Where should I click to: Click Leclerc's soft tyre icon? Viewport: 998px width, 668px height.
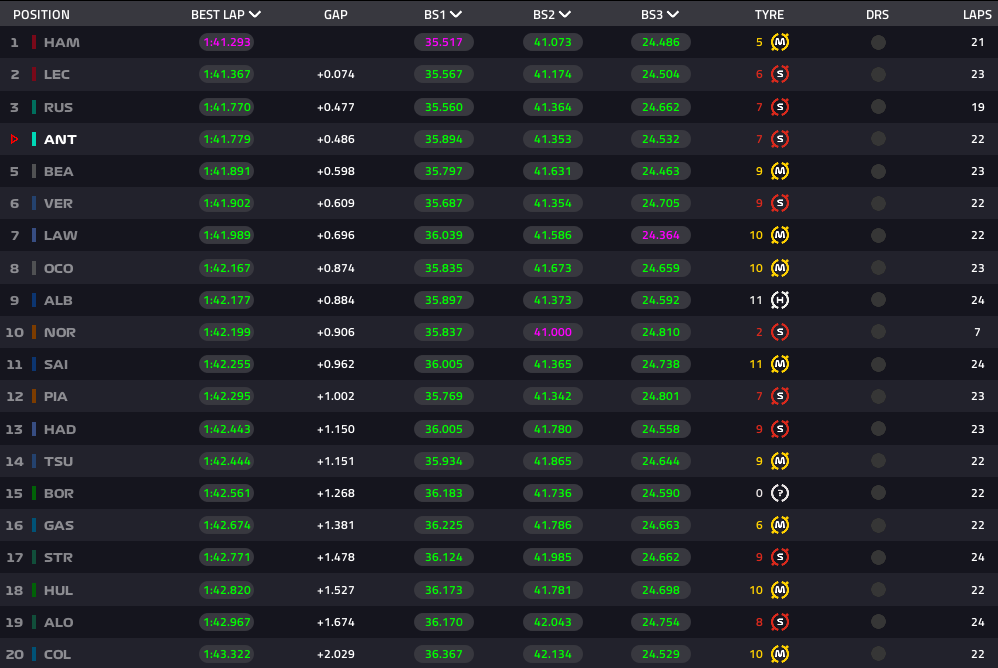click(x=780, y=74)
